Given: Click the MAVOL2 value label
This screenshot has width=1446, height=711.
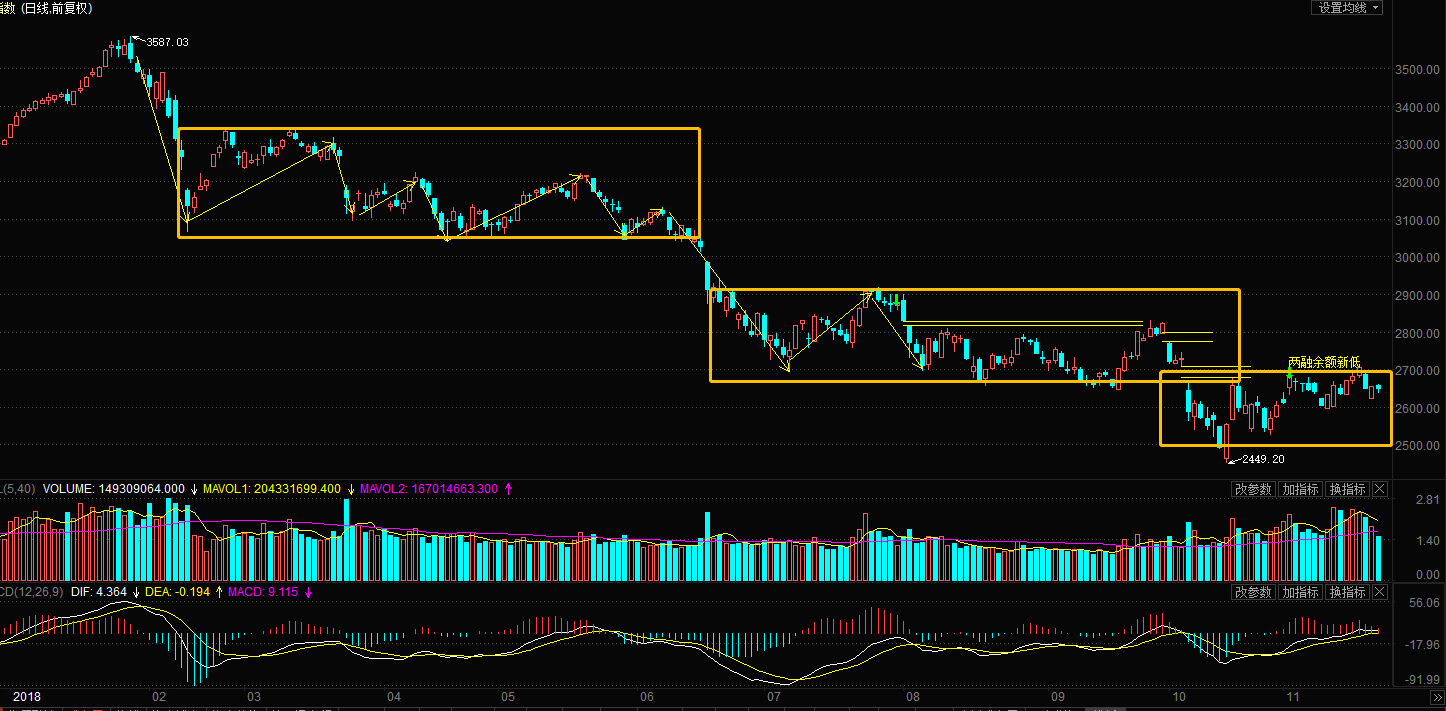Looking at the screenshot, I should click(x=428, y=489).
